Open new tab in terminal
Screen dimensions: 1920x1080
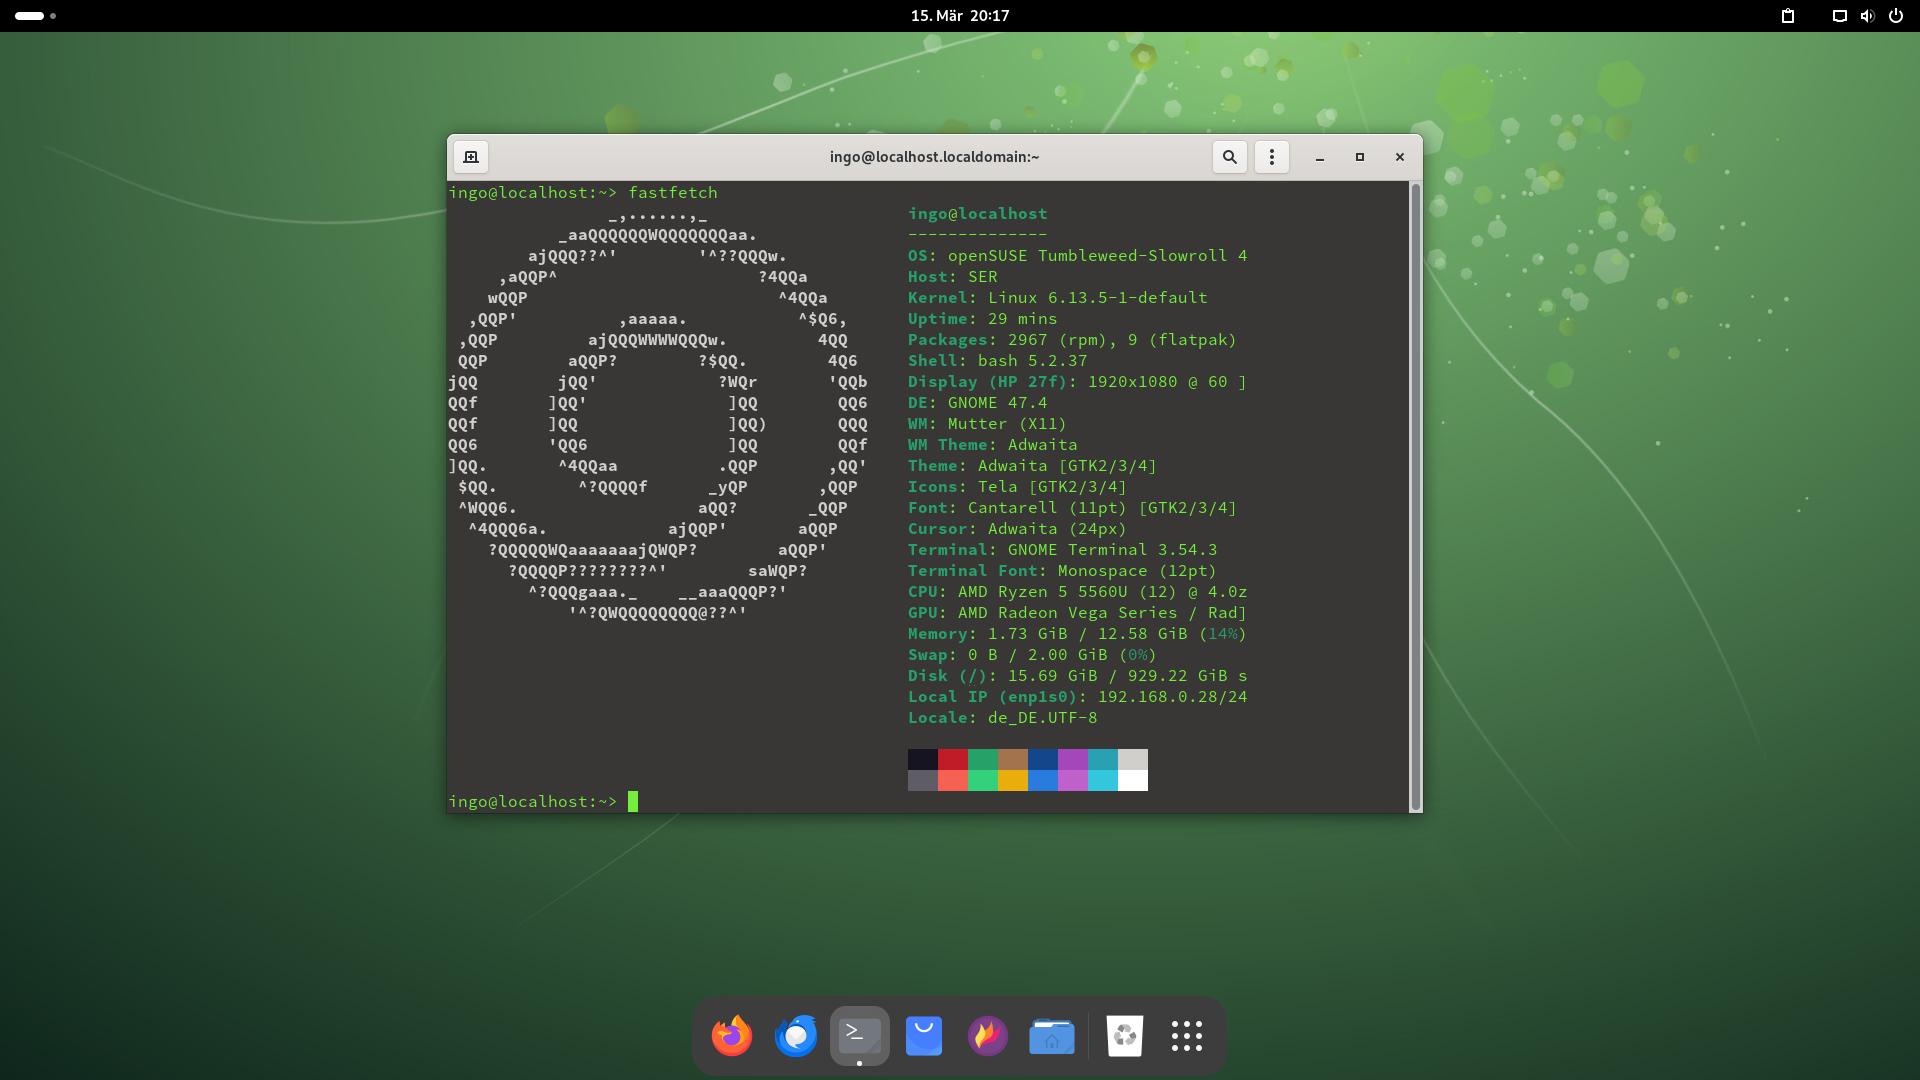coord(471,157)
